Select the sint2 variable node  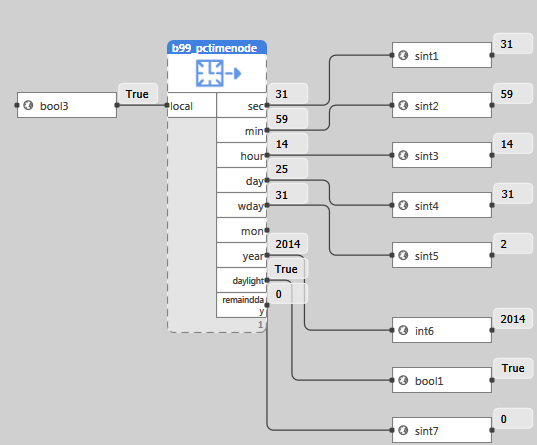pos(442,105)
